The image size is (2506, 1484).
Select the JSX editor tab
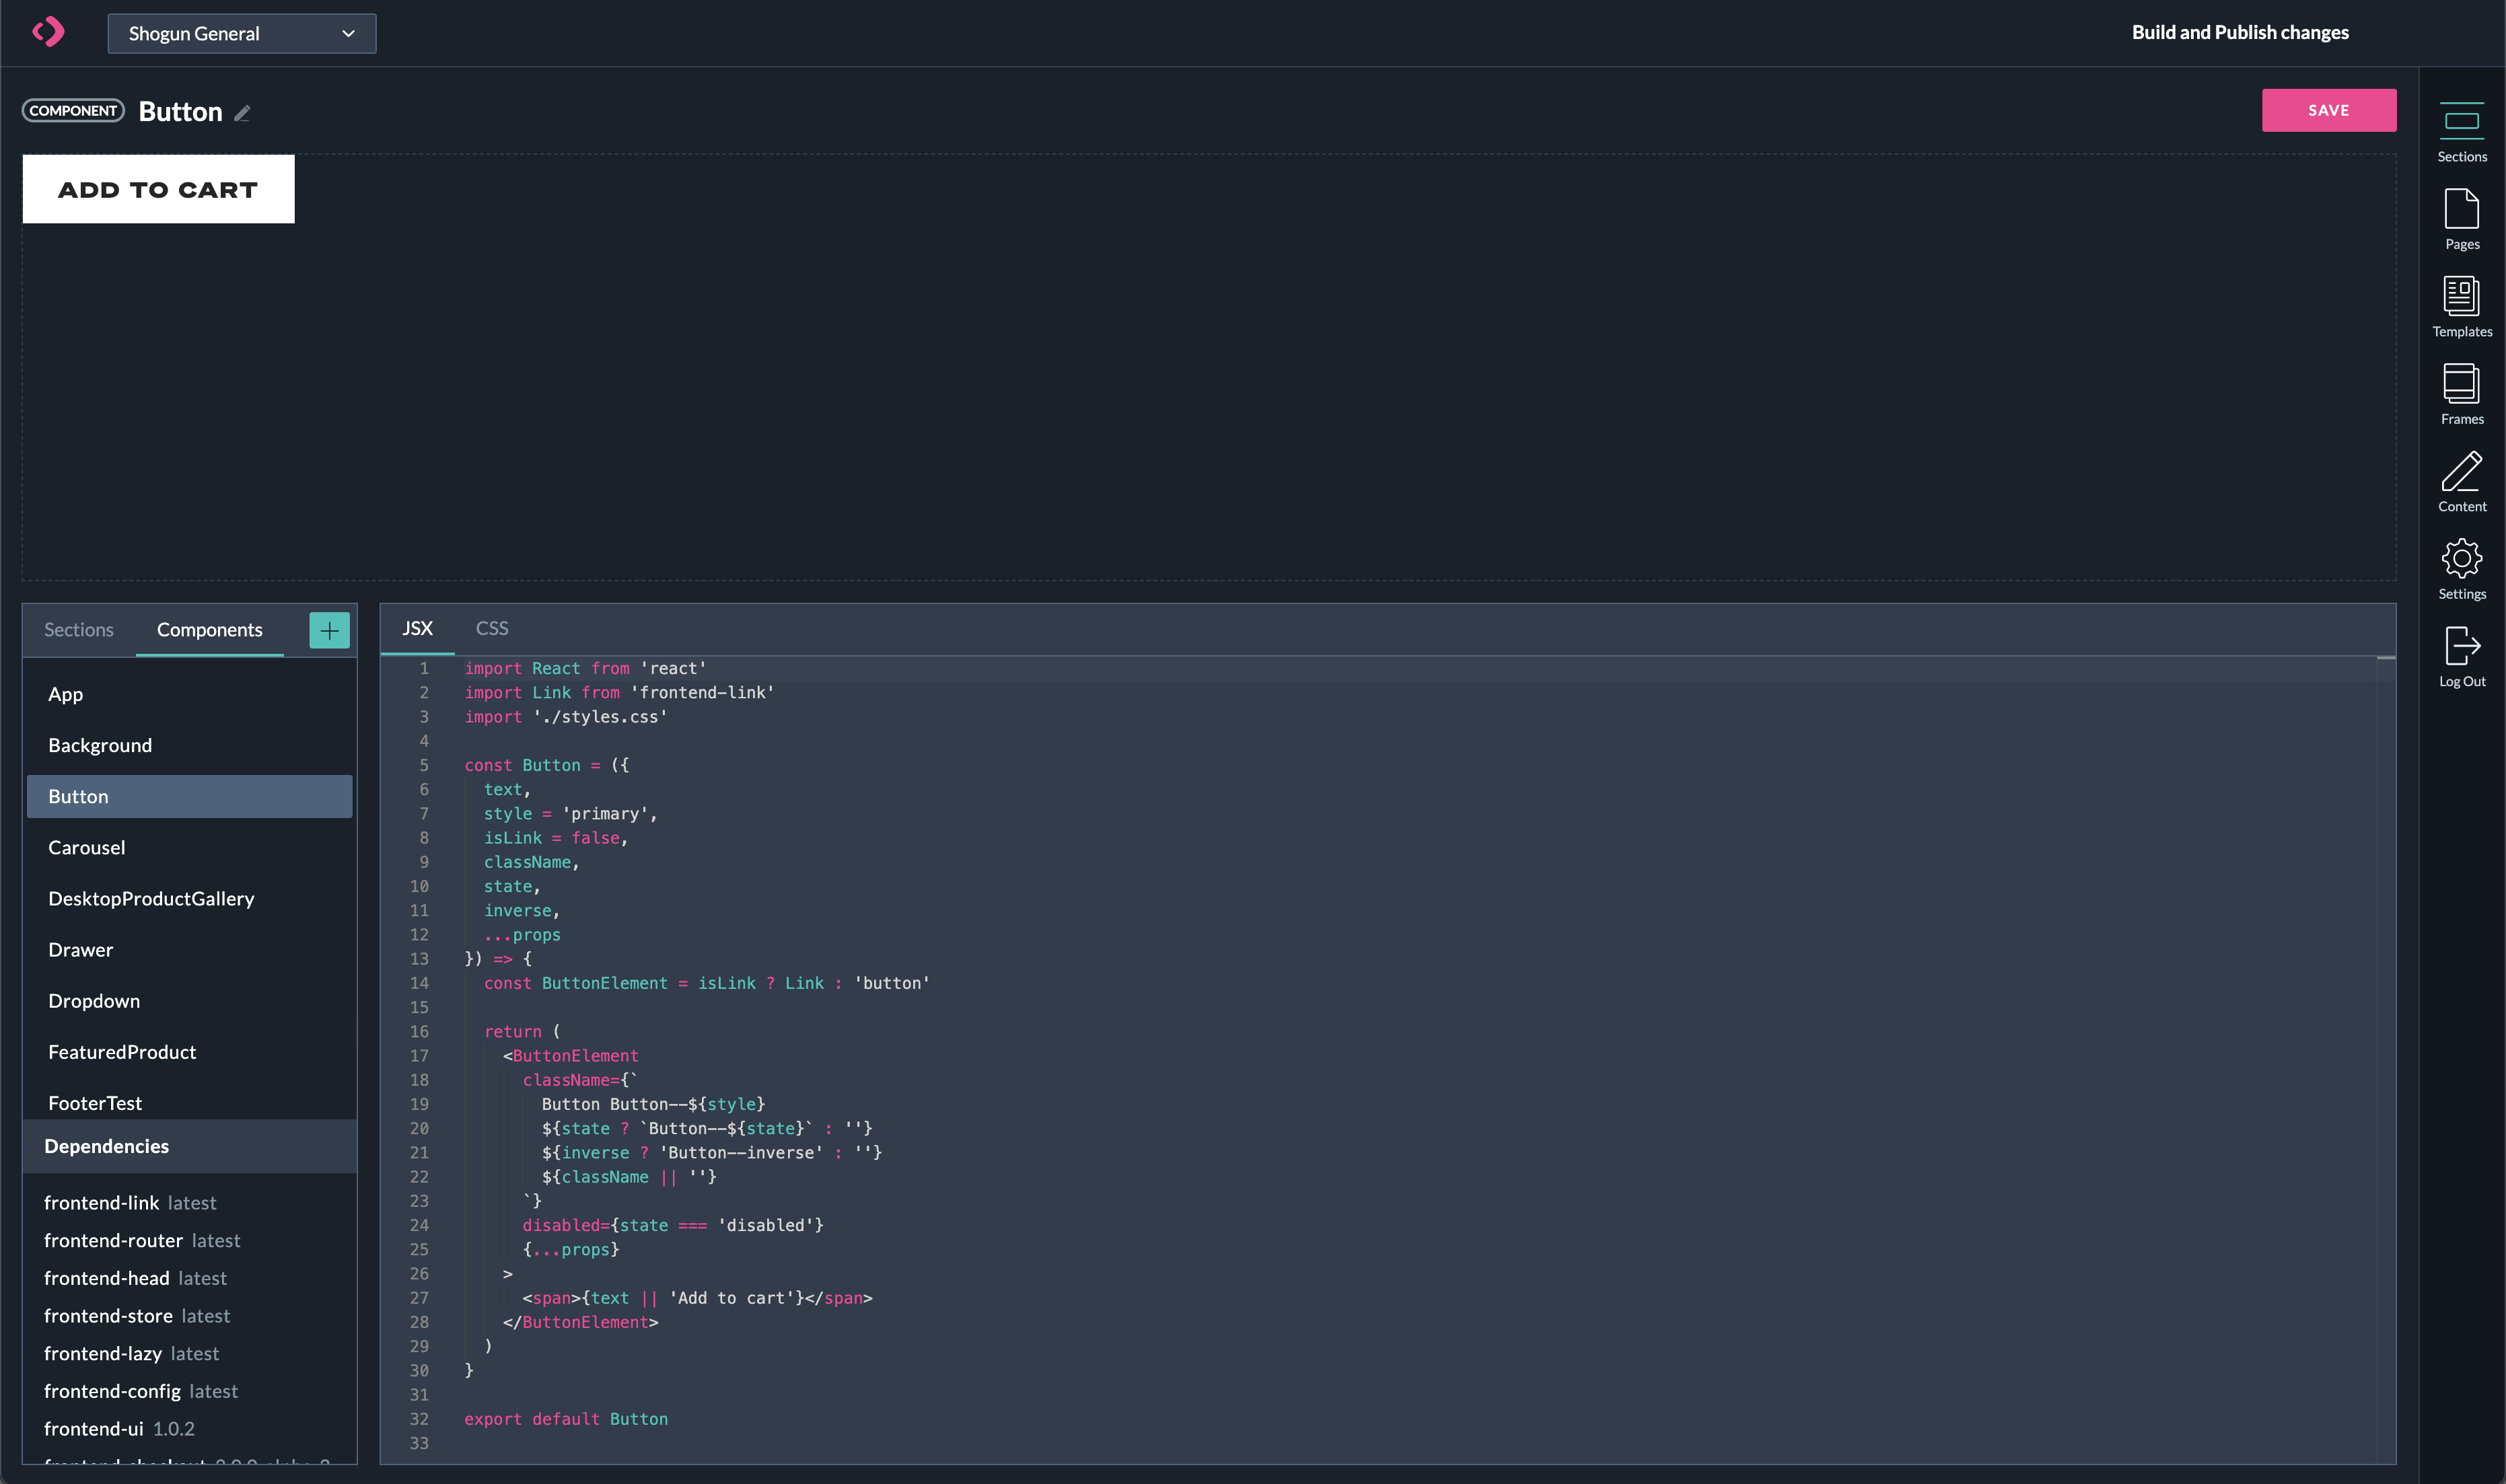coord(417,628)
